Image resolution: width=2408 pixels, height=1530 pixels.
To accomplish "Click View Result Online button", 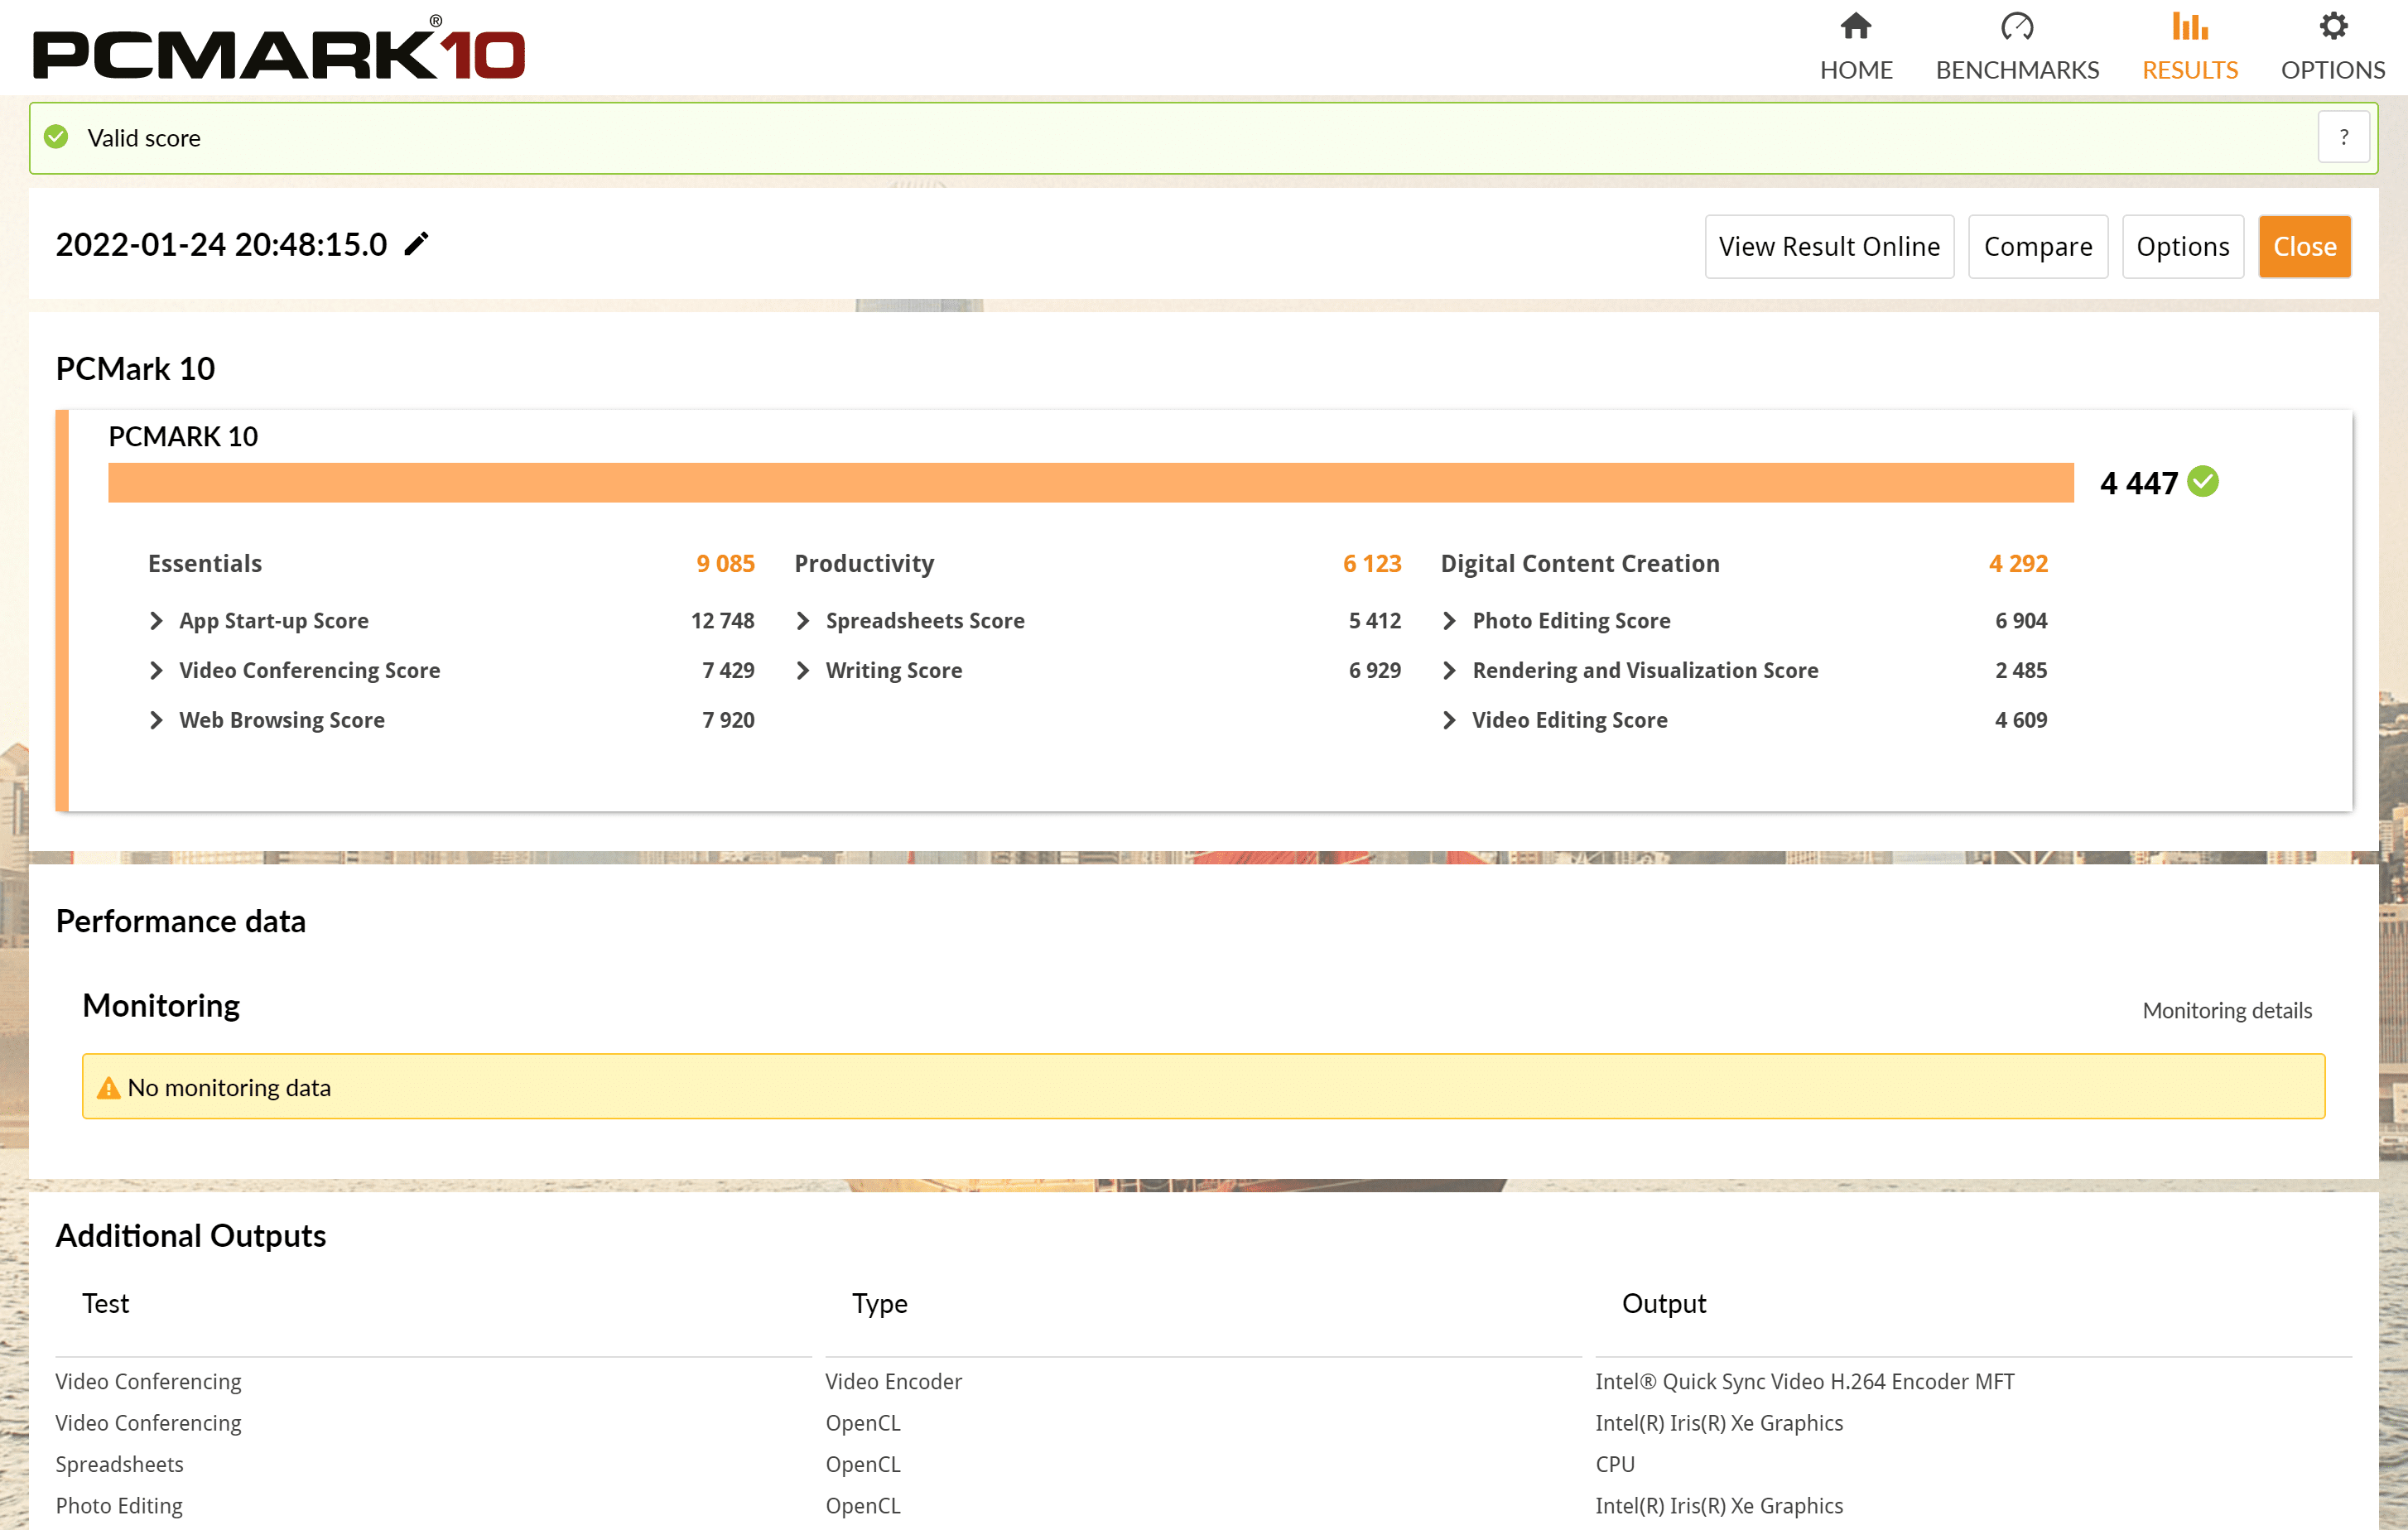I will pos(1828,246).
